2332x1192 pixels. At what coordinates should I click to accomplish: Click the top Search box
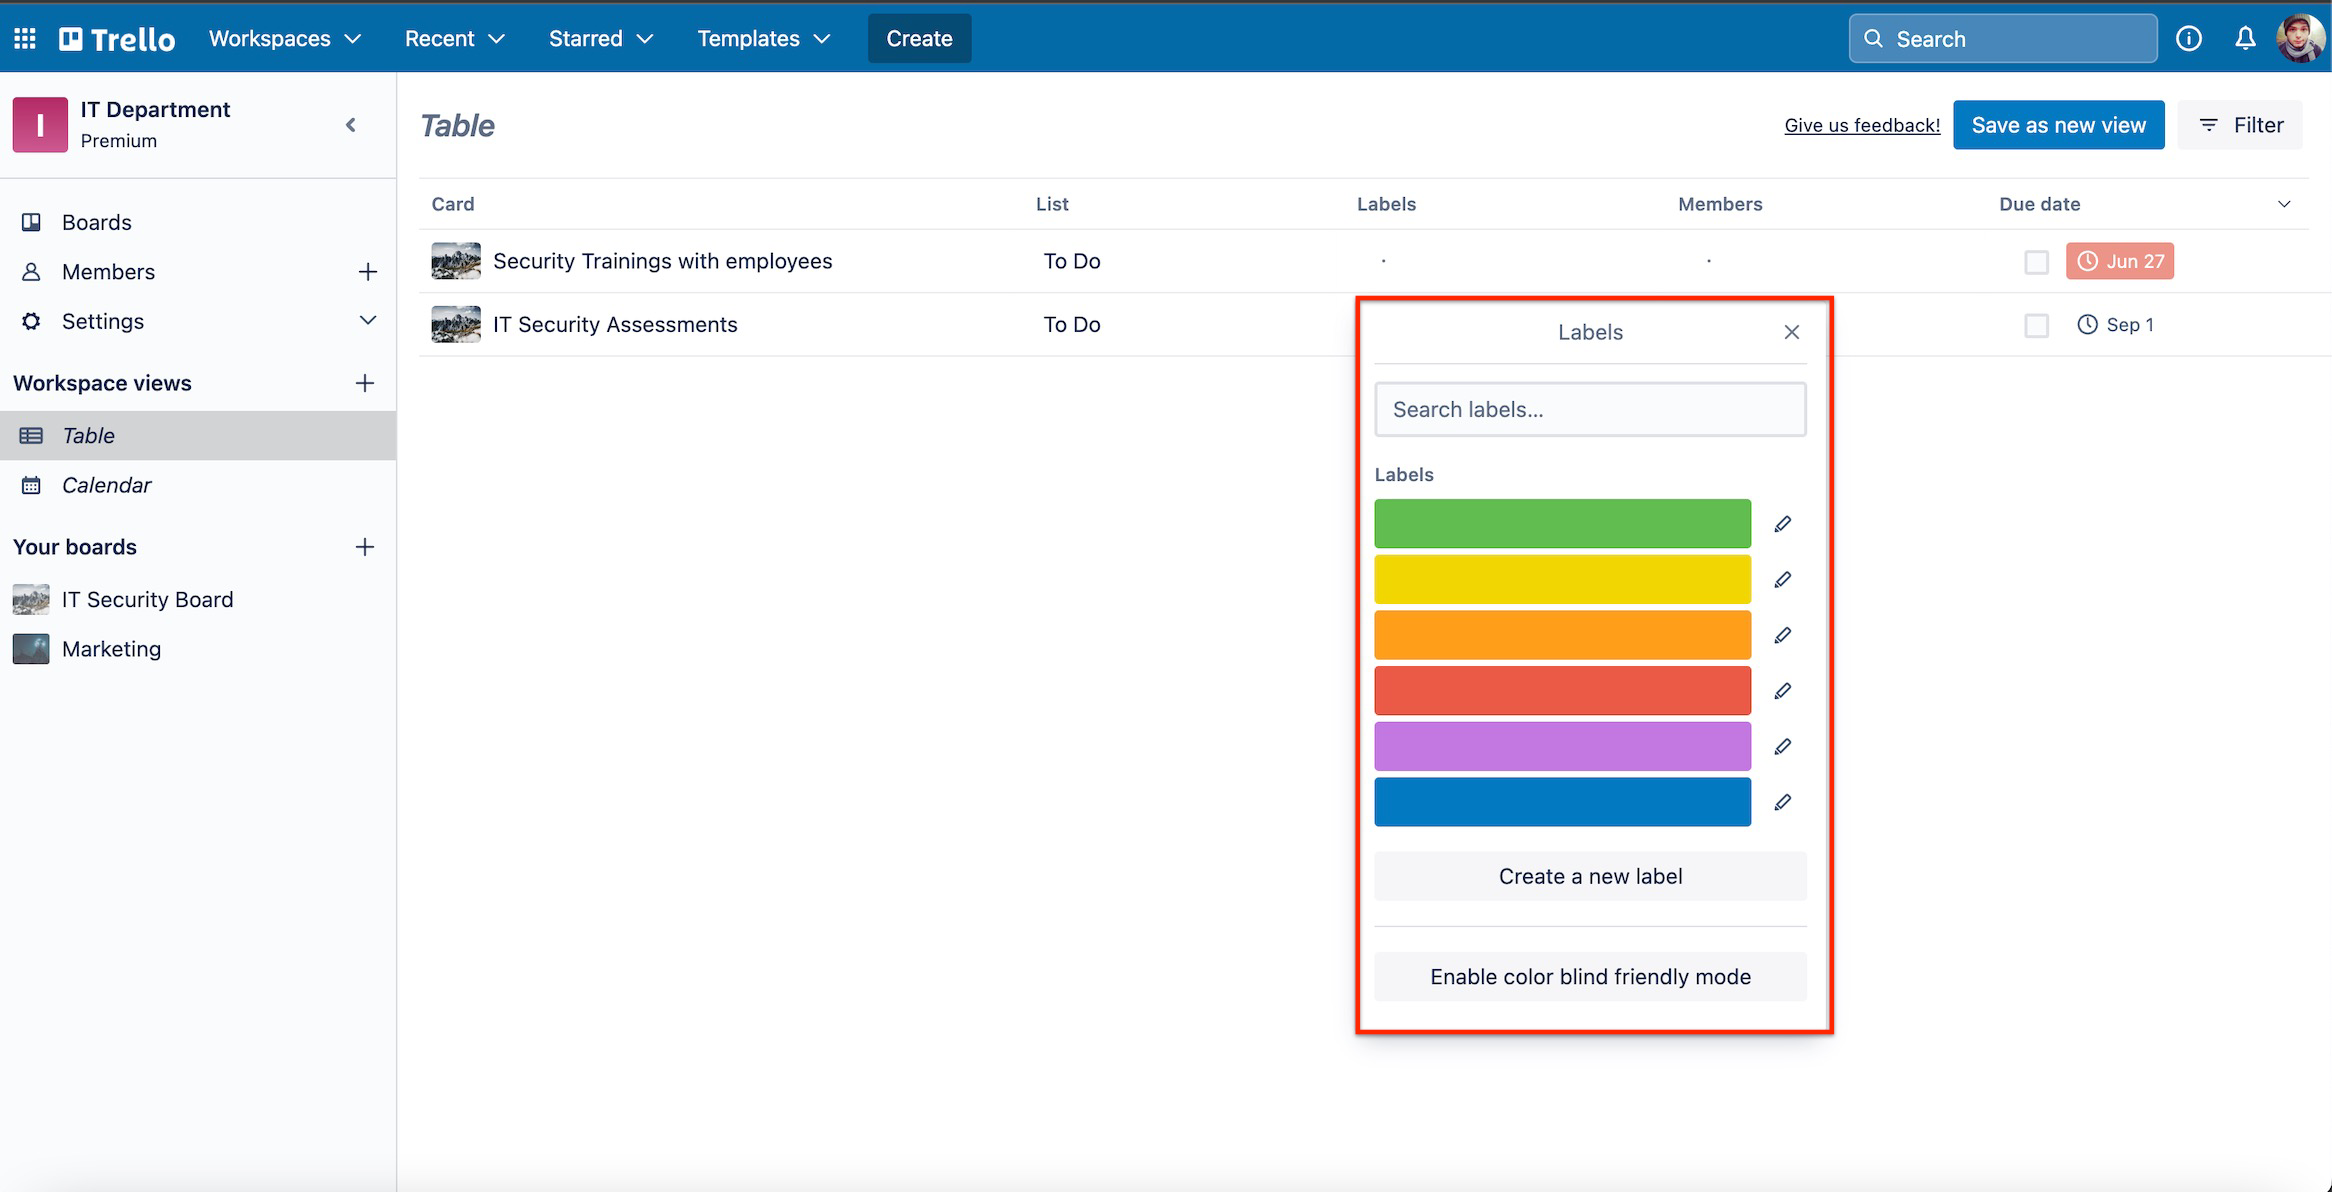coord(2002,39)
